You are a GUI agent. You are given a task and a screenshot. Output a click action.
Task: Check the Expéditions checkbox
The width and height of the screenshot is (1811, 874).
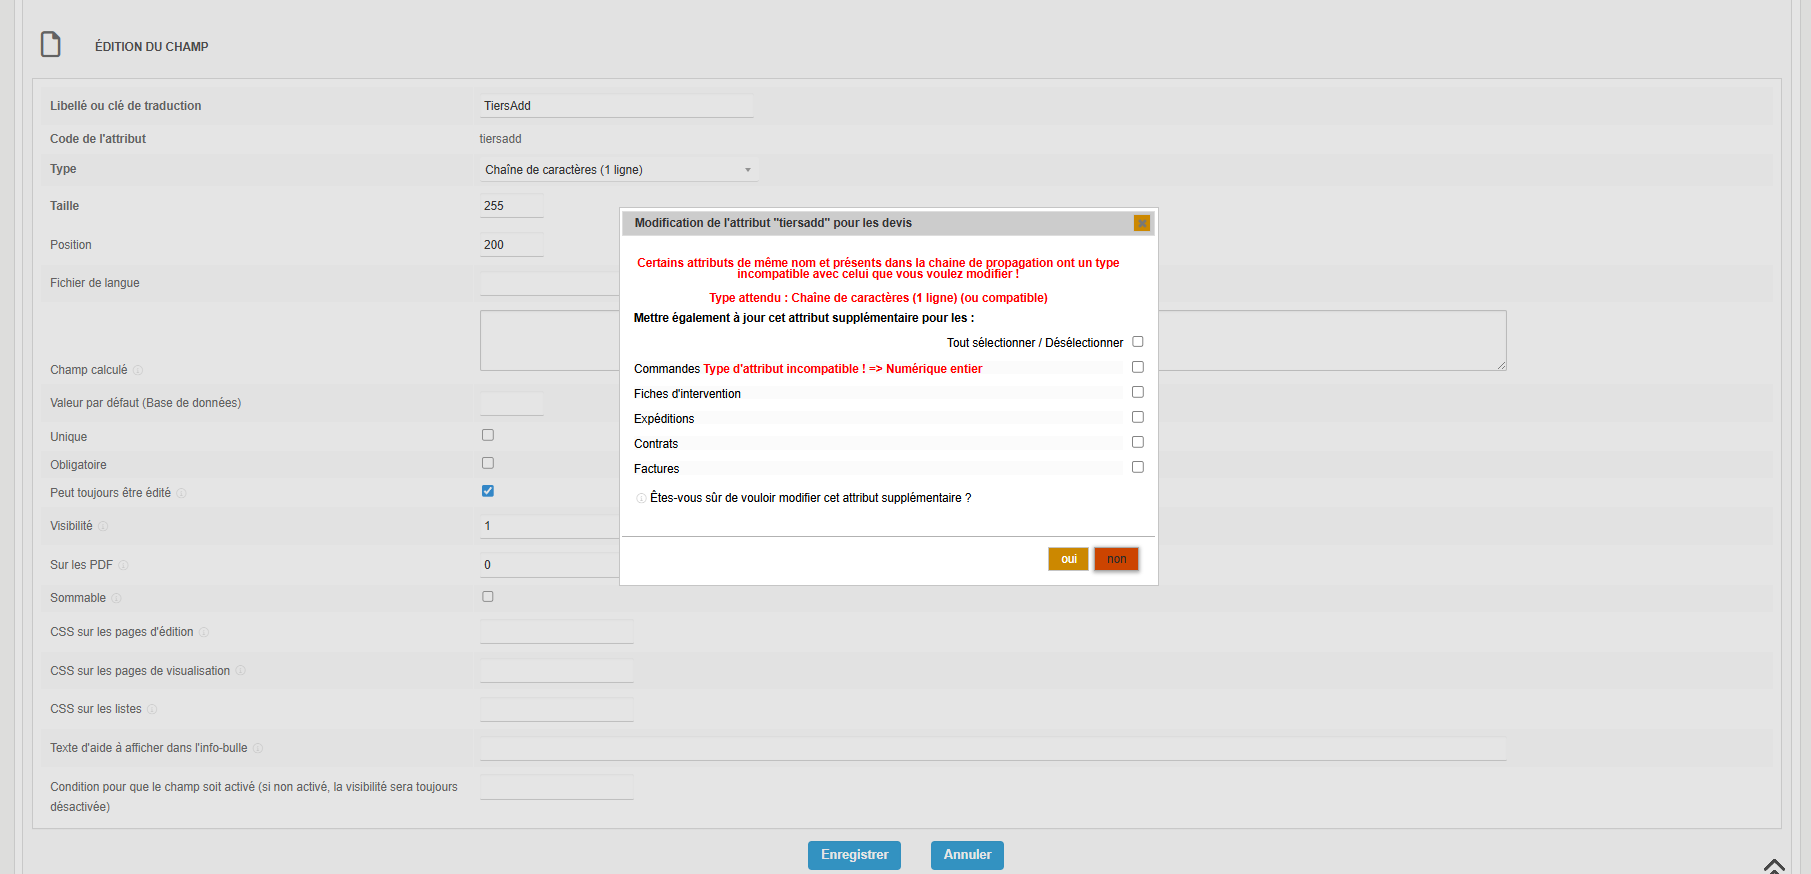[1137, 417]
